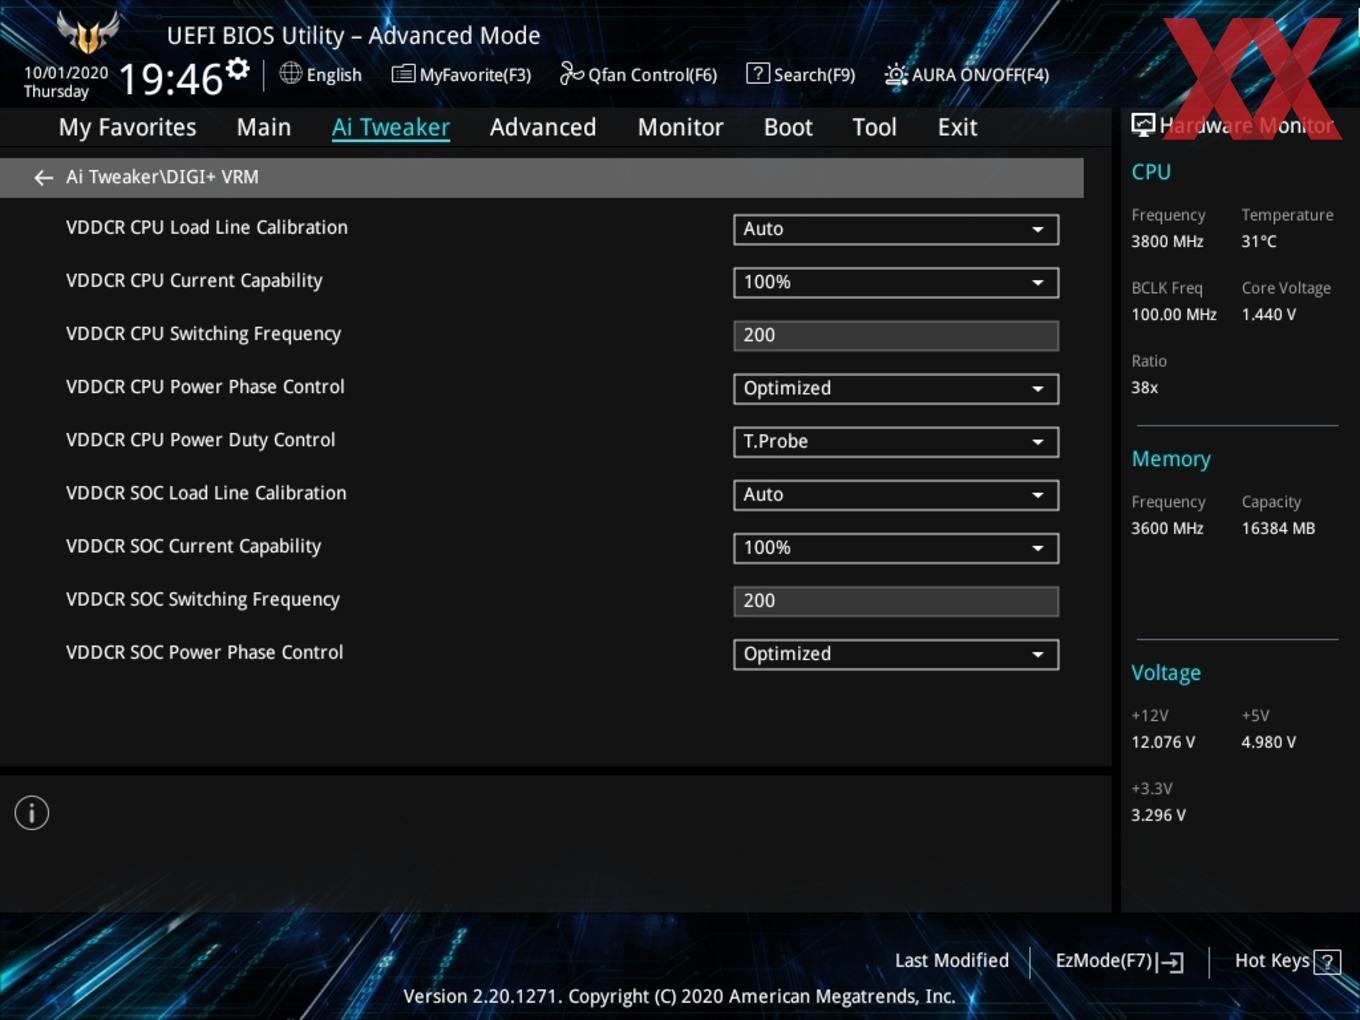
Task: Click VDDCR CPU Switching Frequency field
Action: [896, 335]
